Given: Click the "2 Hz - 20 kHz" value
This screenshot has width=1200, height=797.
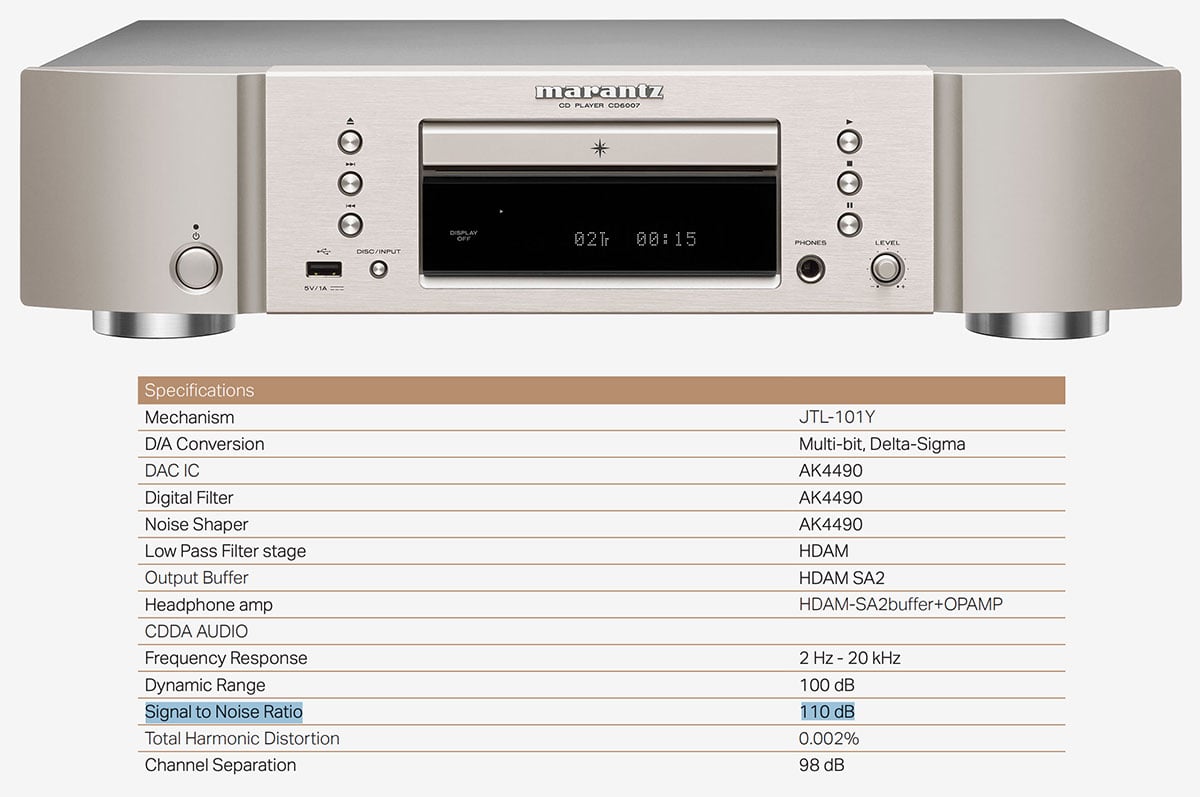Looking at the screenshot, I should point(850,658).
